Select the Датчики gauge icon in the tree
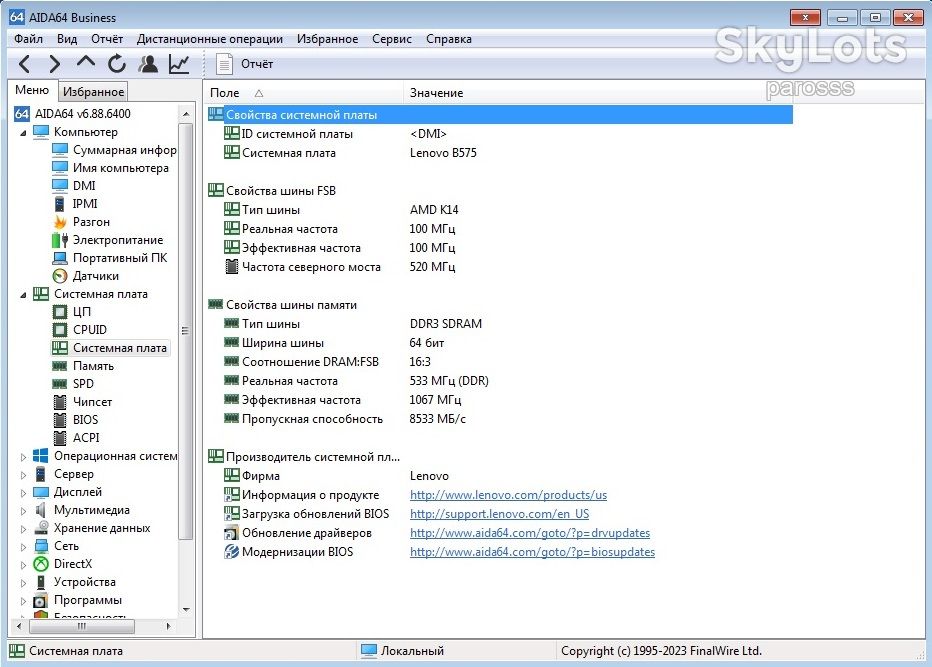This screenshot has height=667, width=932. 60,276
